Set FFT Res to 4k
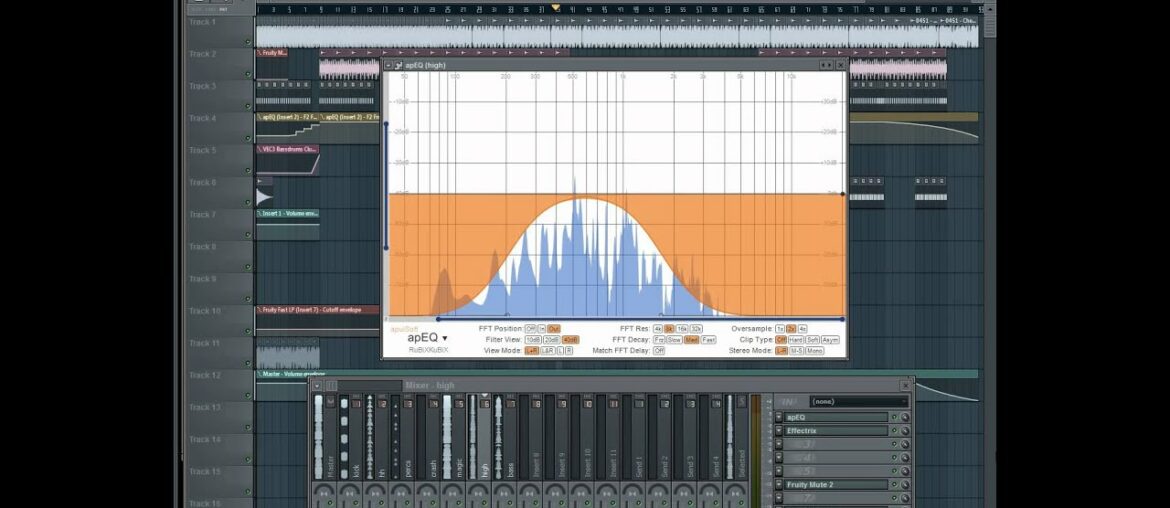Viewport: 1170px width, 508px height. click(x=658, y=328)
